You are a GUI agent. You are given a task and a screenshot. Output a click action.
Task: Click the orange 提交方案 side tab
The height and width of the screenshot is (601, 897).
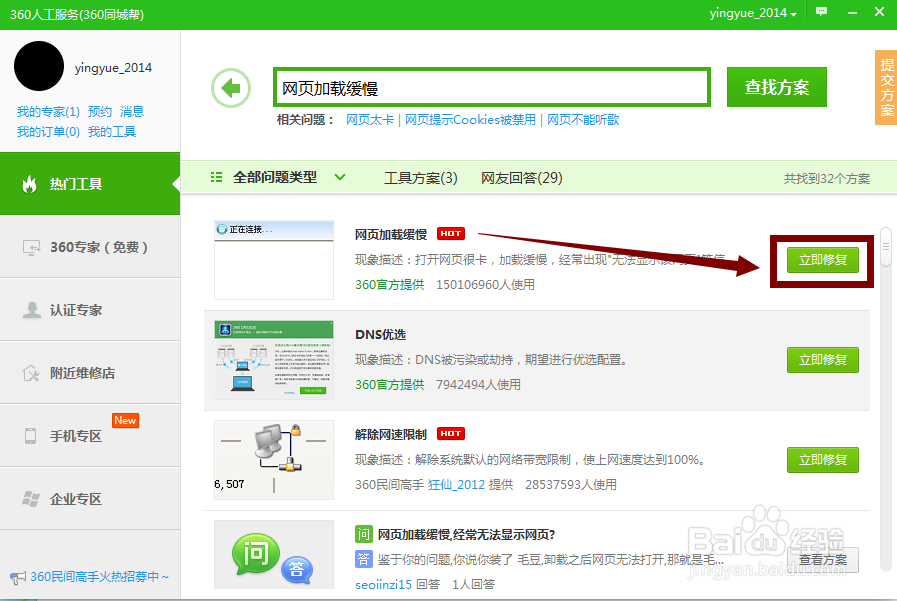coord(886,87)
